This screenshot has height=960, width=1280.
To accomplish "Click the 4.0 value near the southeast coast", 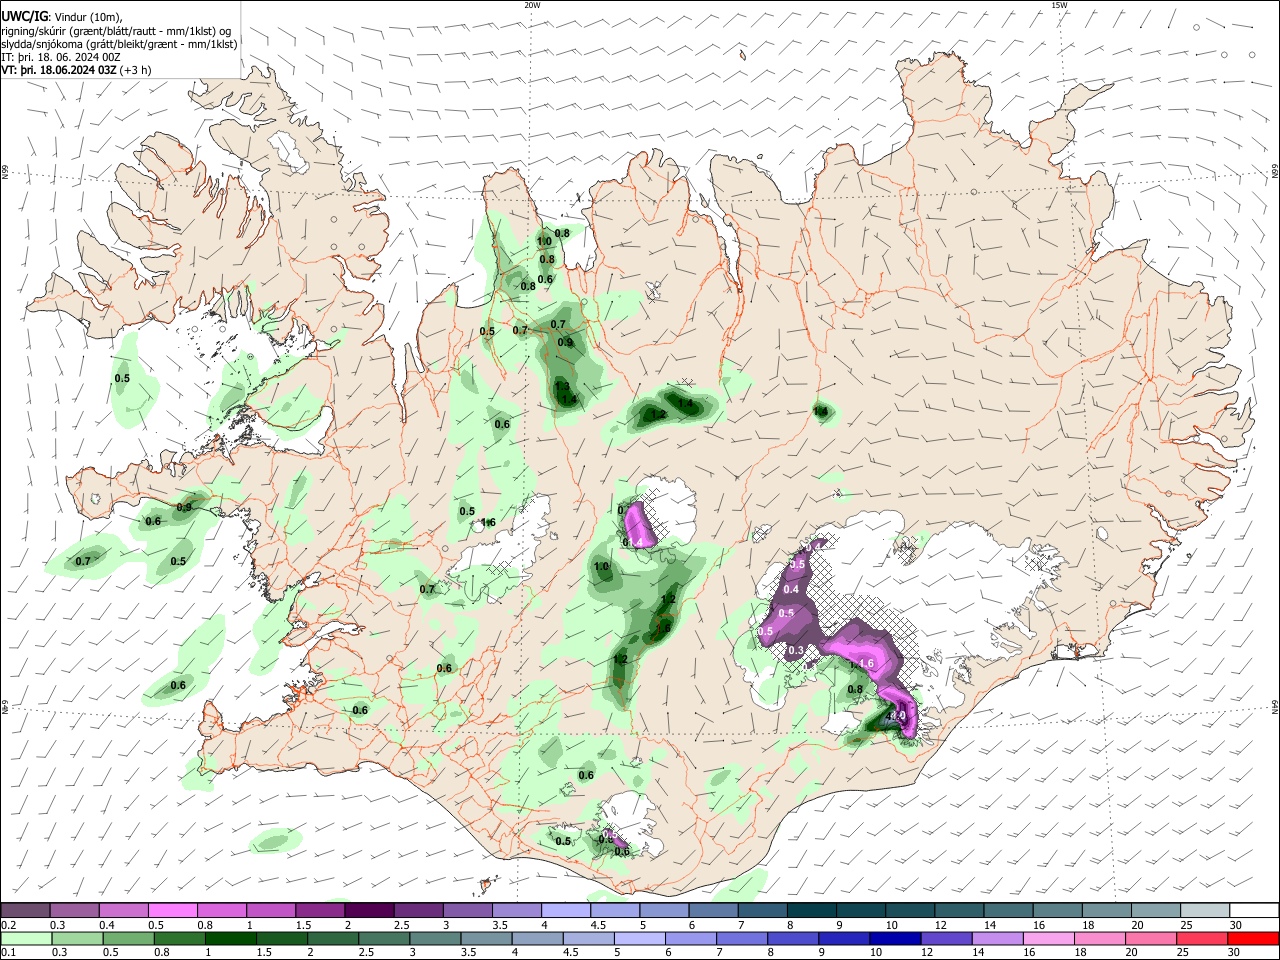I will 898,715.
